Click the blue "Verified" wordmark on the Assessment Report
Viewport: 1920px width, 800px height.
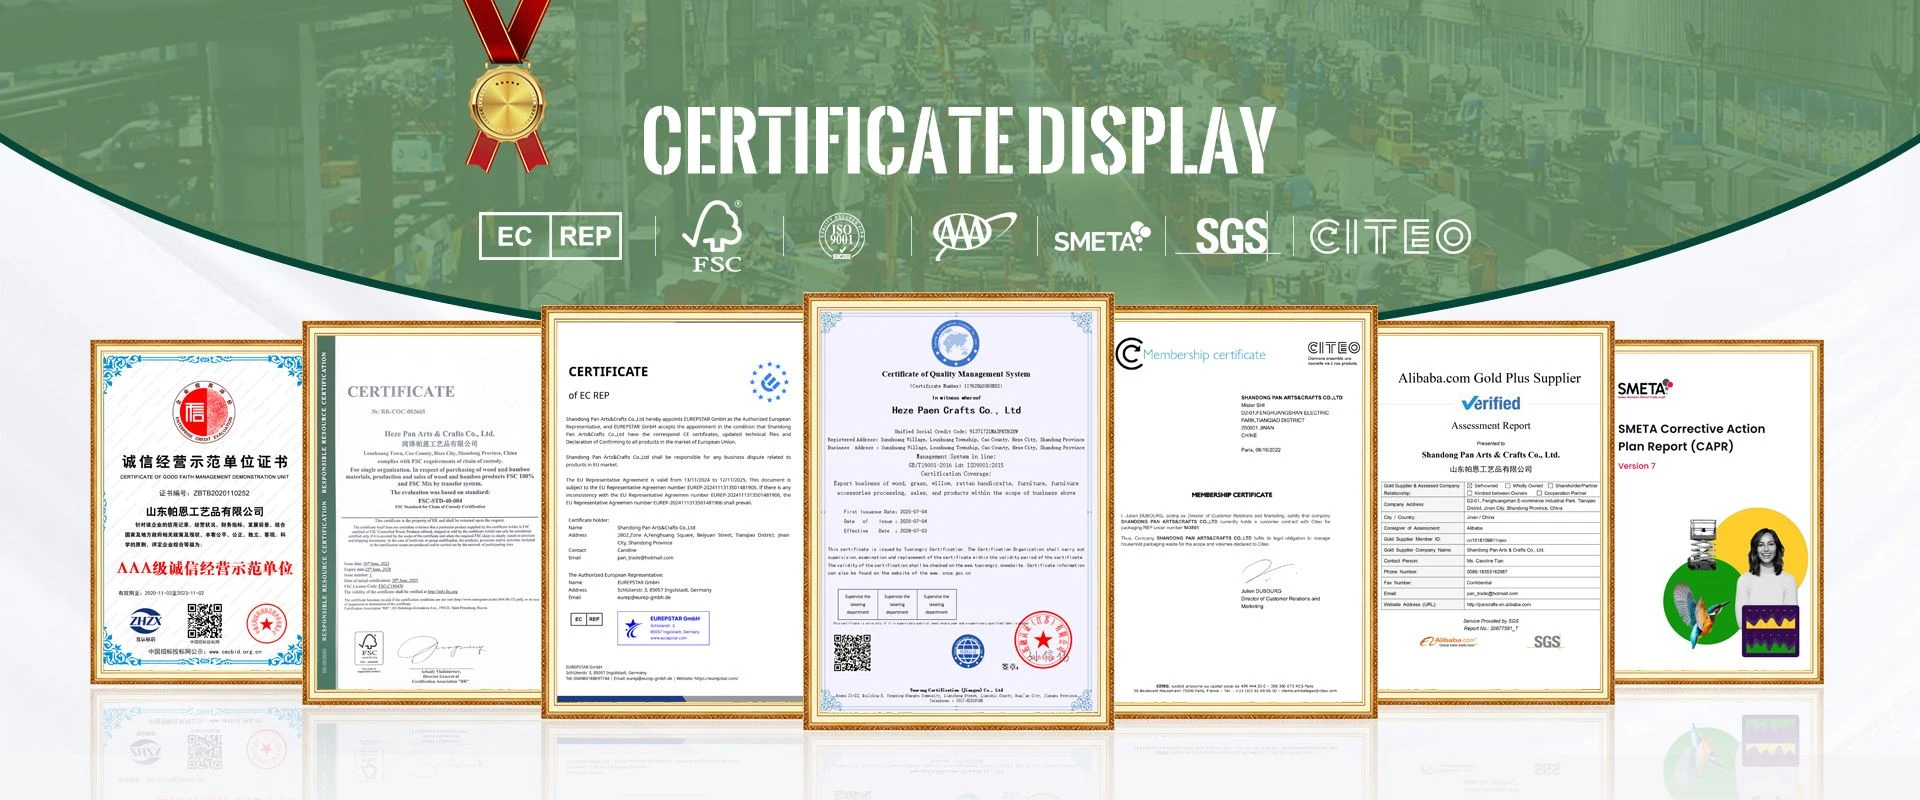1490,403
